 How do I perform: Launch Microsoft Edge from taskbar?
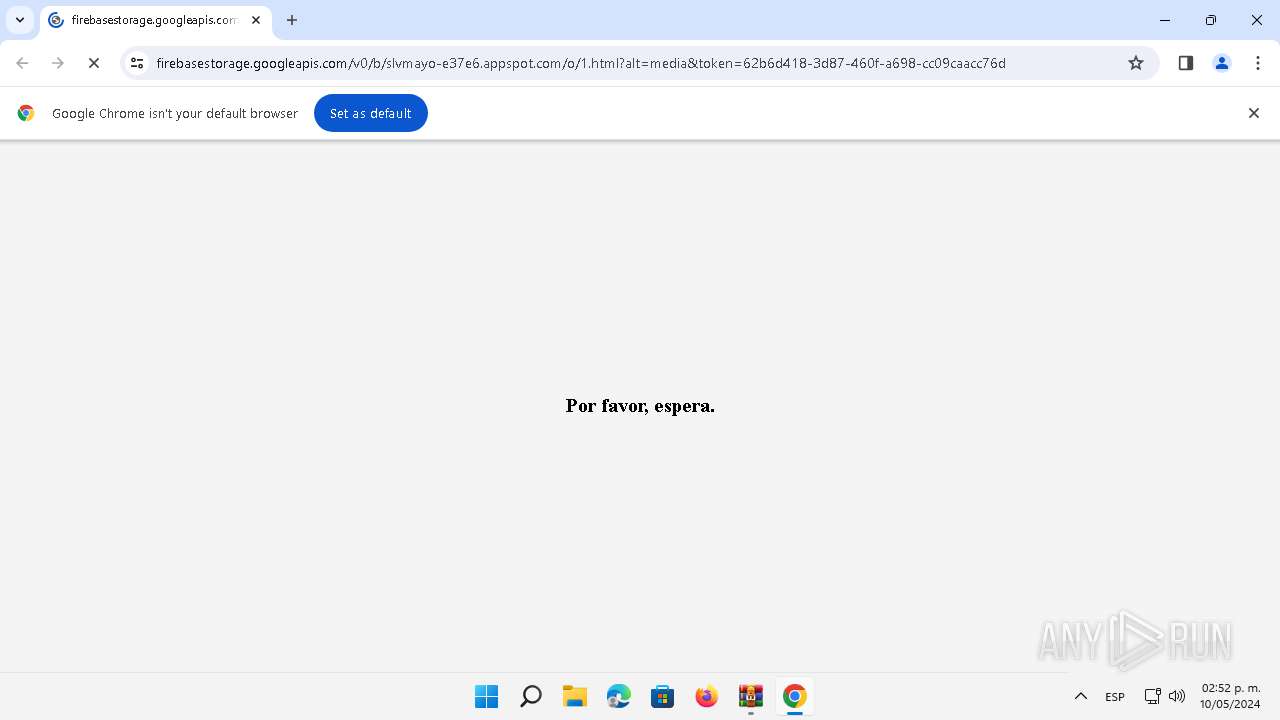(x=619, y=696)
